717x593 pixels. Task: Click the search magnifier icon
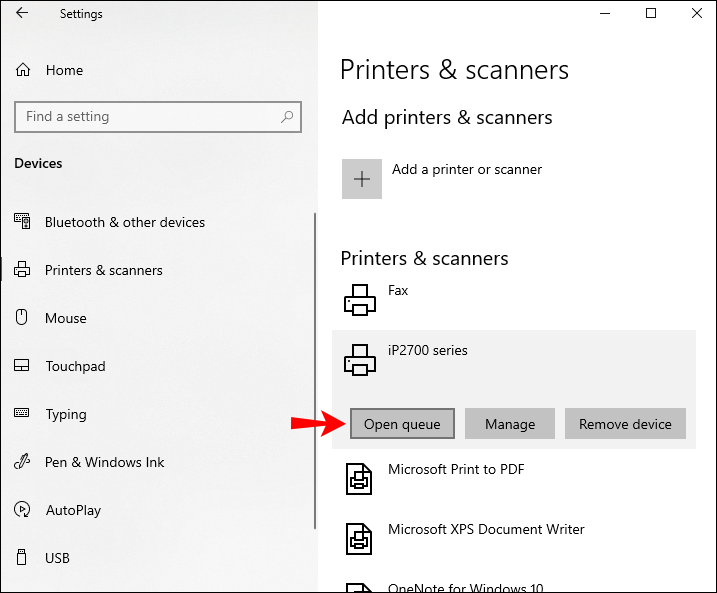tap(287, 117)
